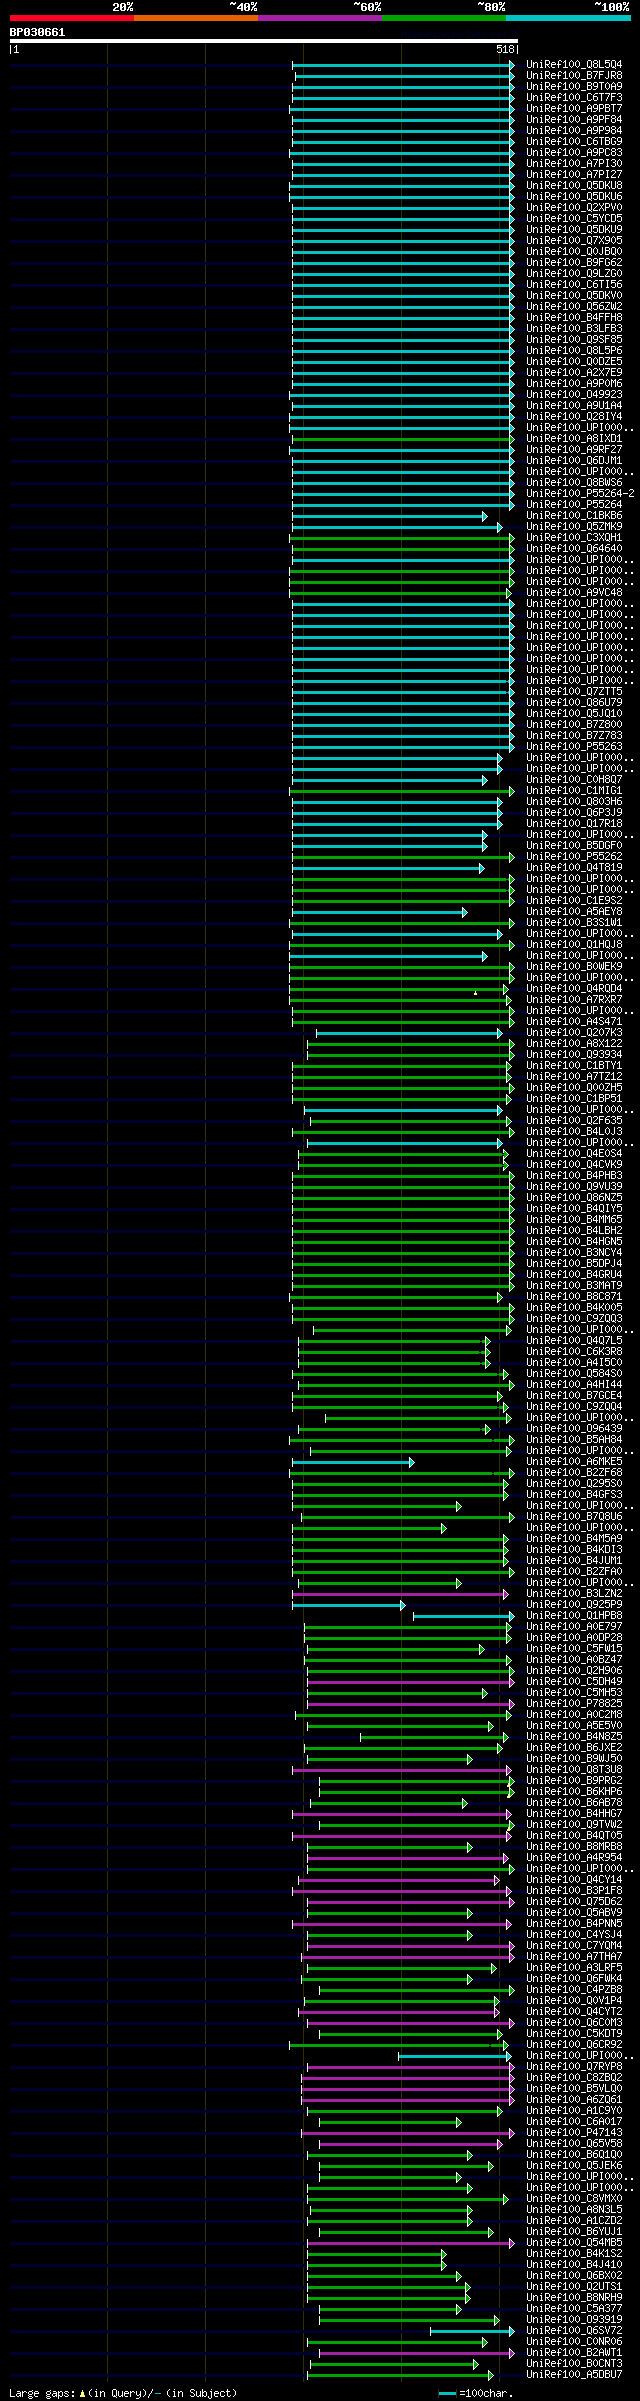Select hit label UniRef100_B4PHB3
Screen dimensions: 640x2401
tap(574, 1176)
